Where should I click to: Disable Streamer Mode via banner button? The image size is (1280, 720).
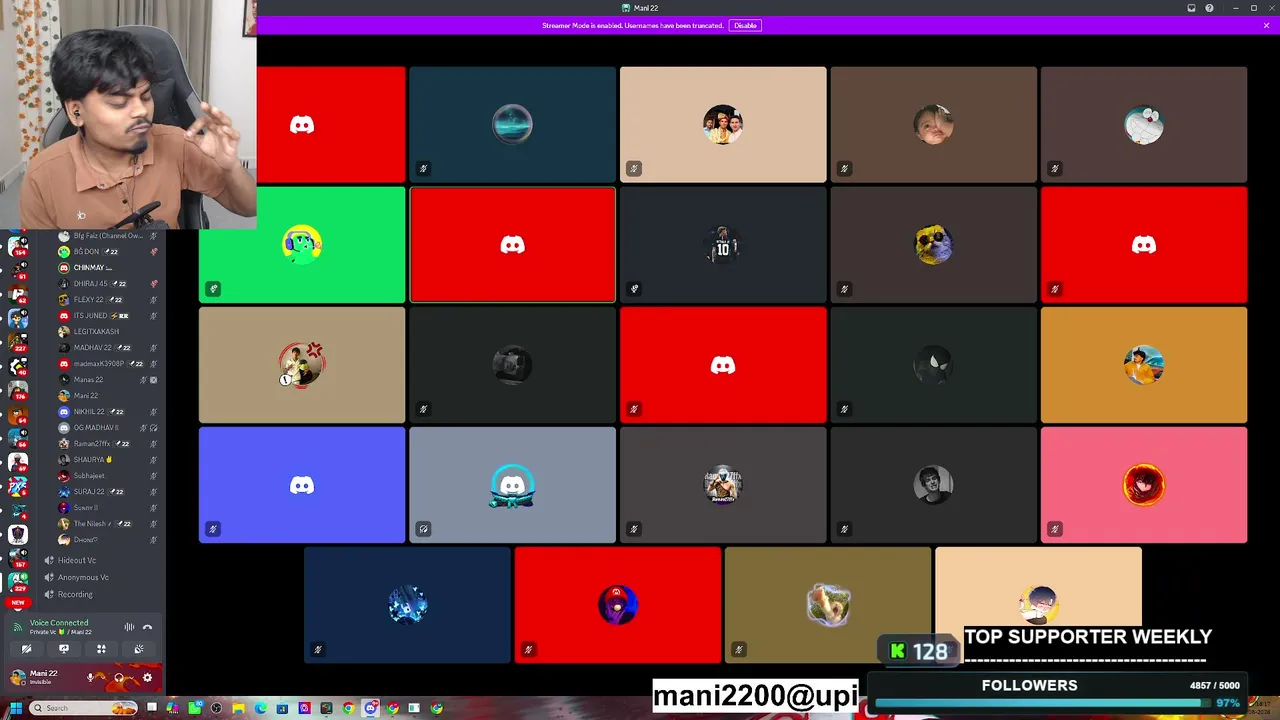[745, 25]
